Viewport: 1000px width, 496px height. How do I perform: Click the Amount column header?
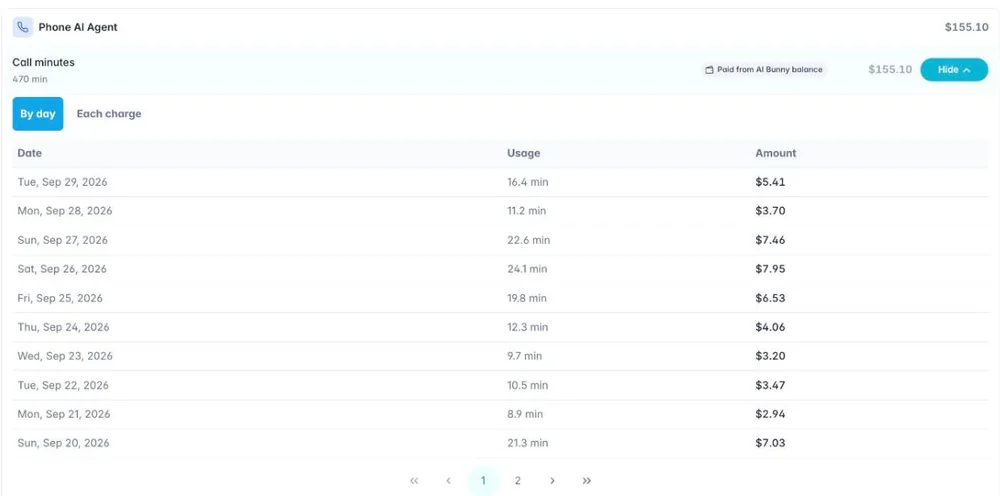(x=776, y=153)
